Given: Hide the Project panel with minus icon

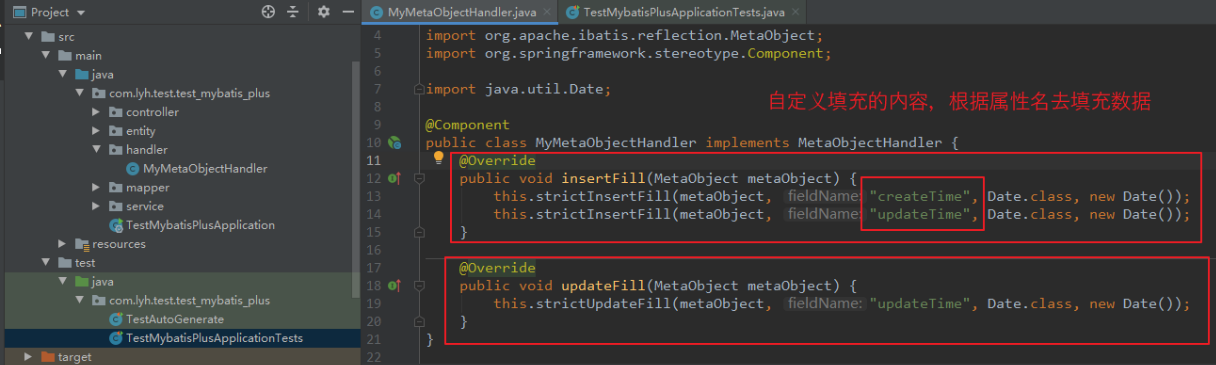Looking at the screenshot, I should coord(348,12).
